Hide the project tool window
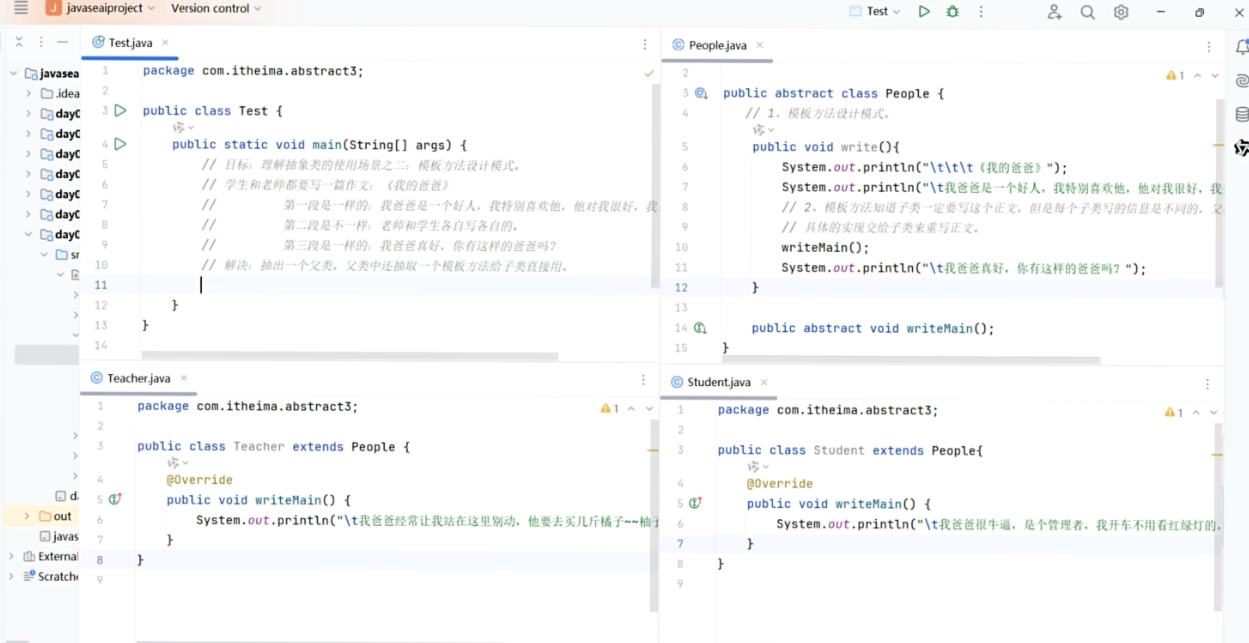The height and width of the screenshot is (643, 1249). coord(62,42)
